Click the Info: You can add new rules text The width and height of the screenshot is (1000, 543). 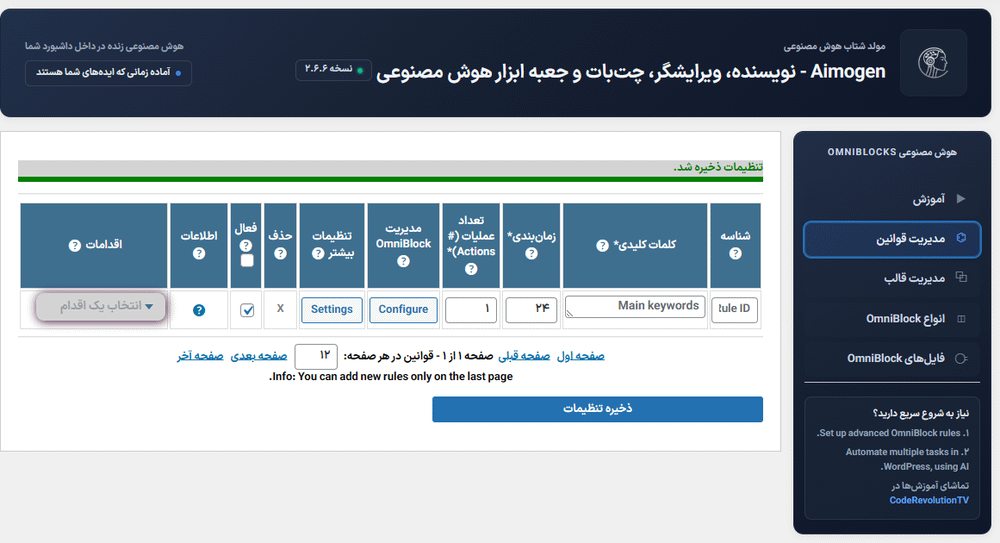point(391,376)
